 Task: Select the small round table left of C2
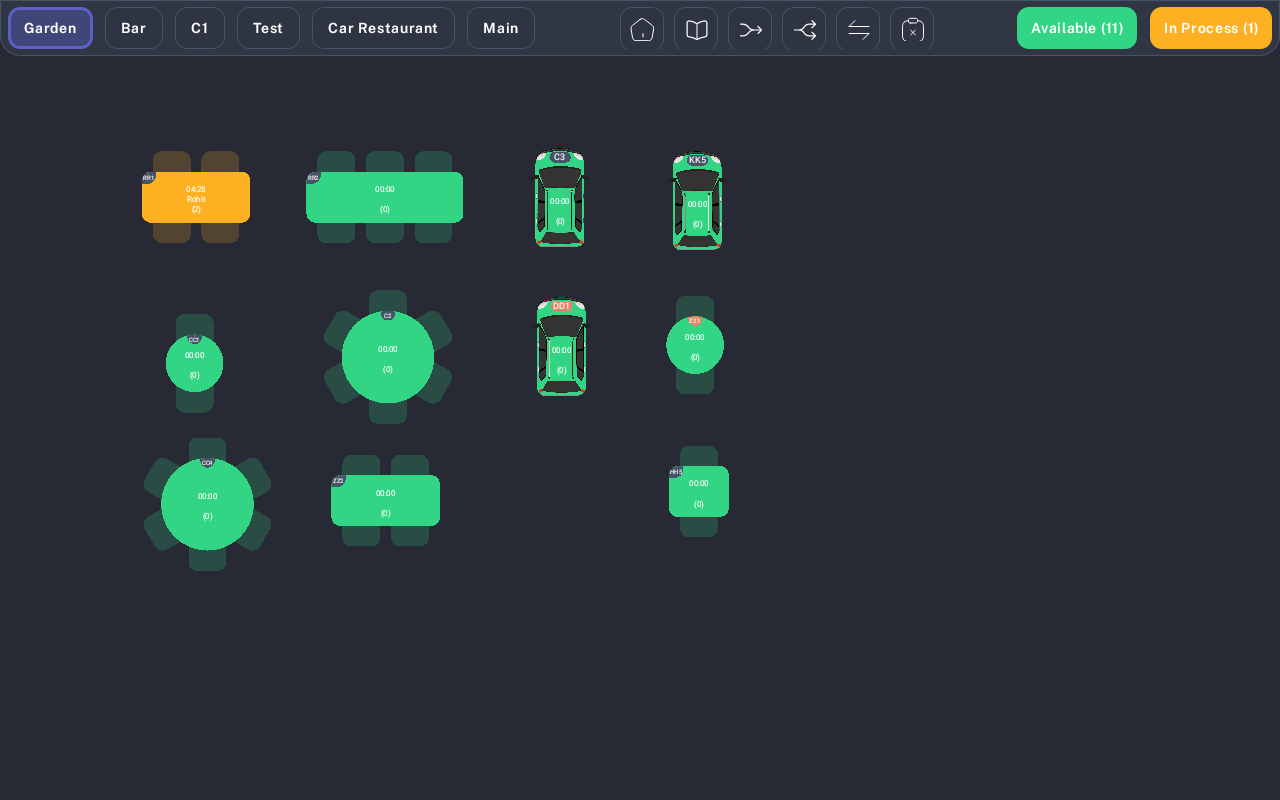(x=194, y=363)
